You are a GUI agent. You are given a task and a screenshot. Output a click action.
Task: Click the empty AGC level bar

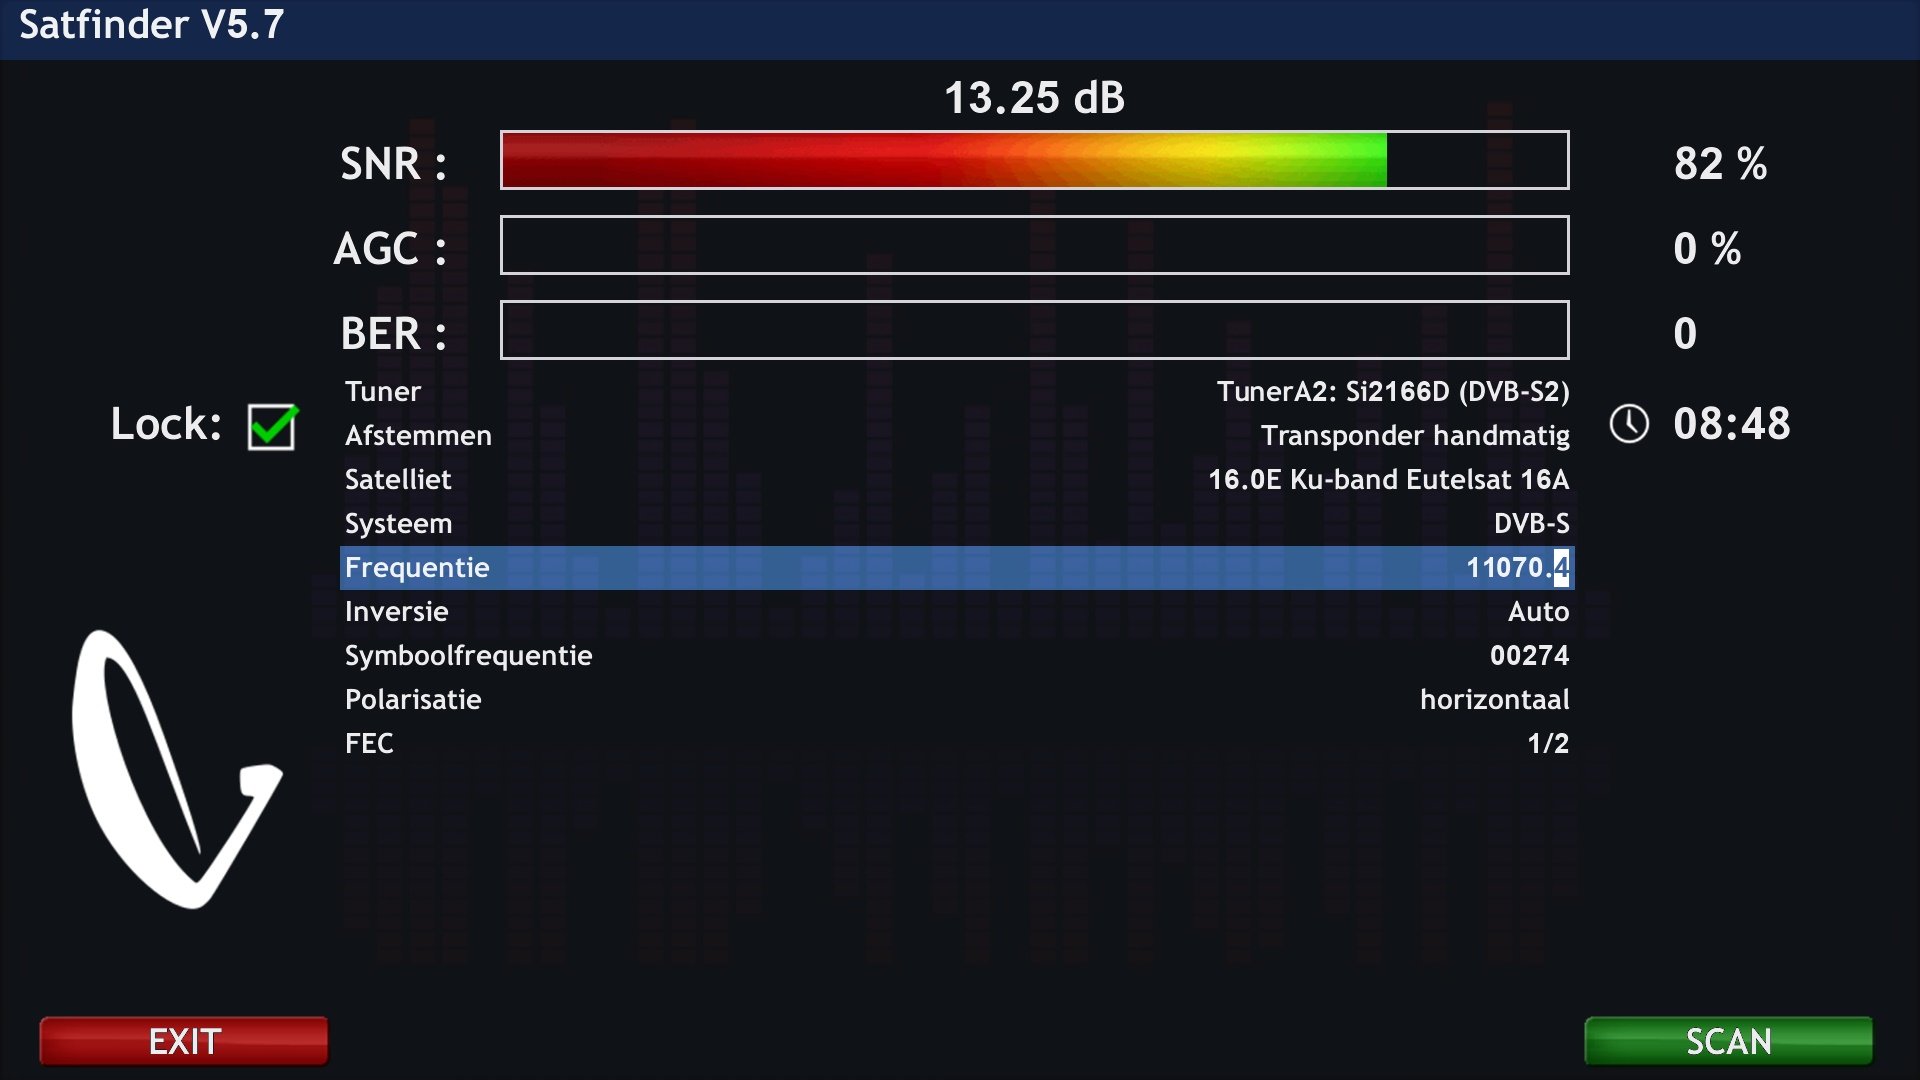pyautogui.click(x=1034, y=245)
